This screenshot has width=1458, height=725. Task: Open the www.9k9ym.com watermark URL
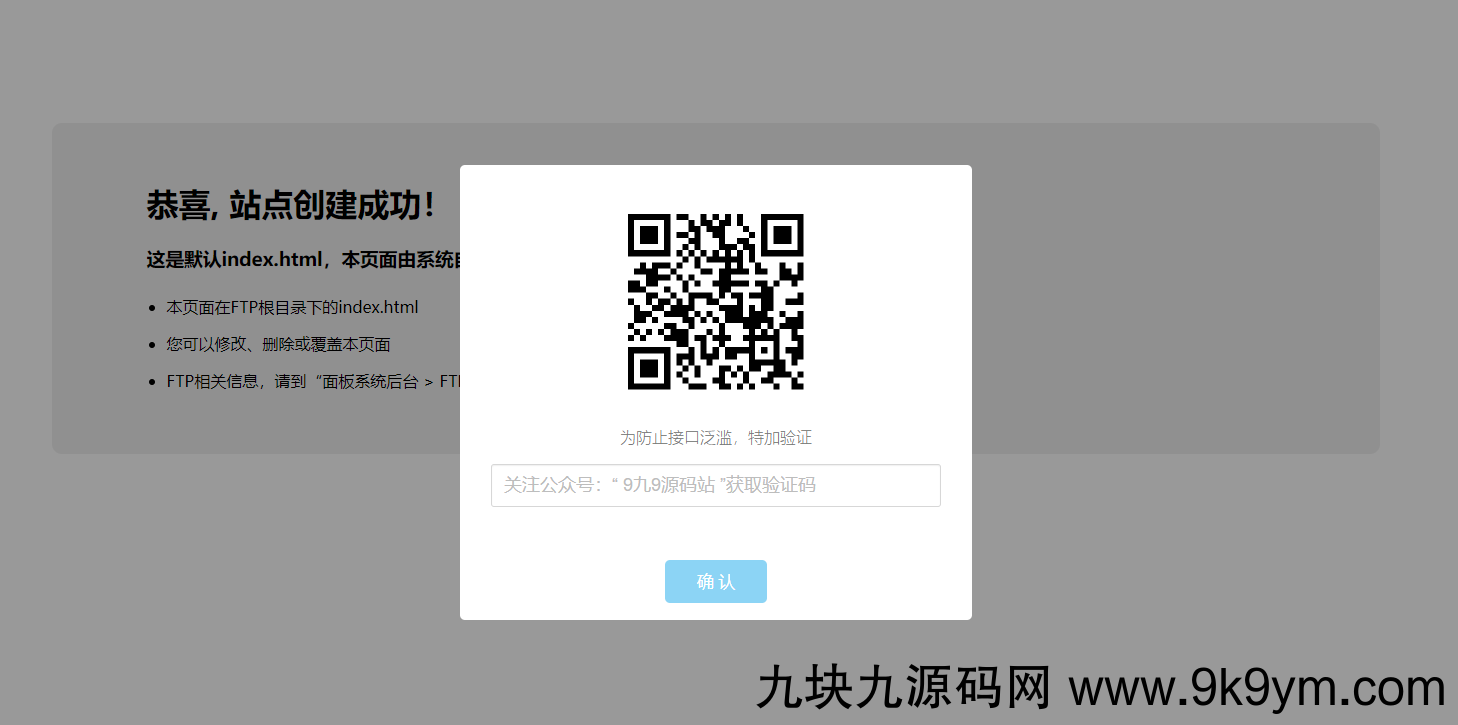coord(1257,689)
